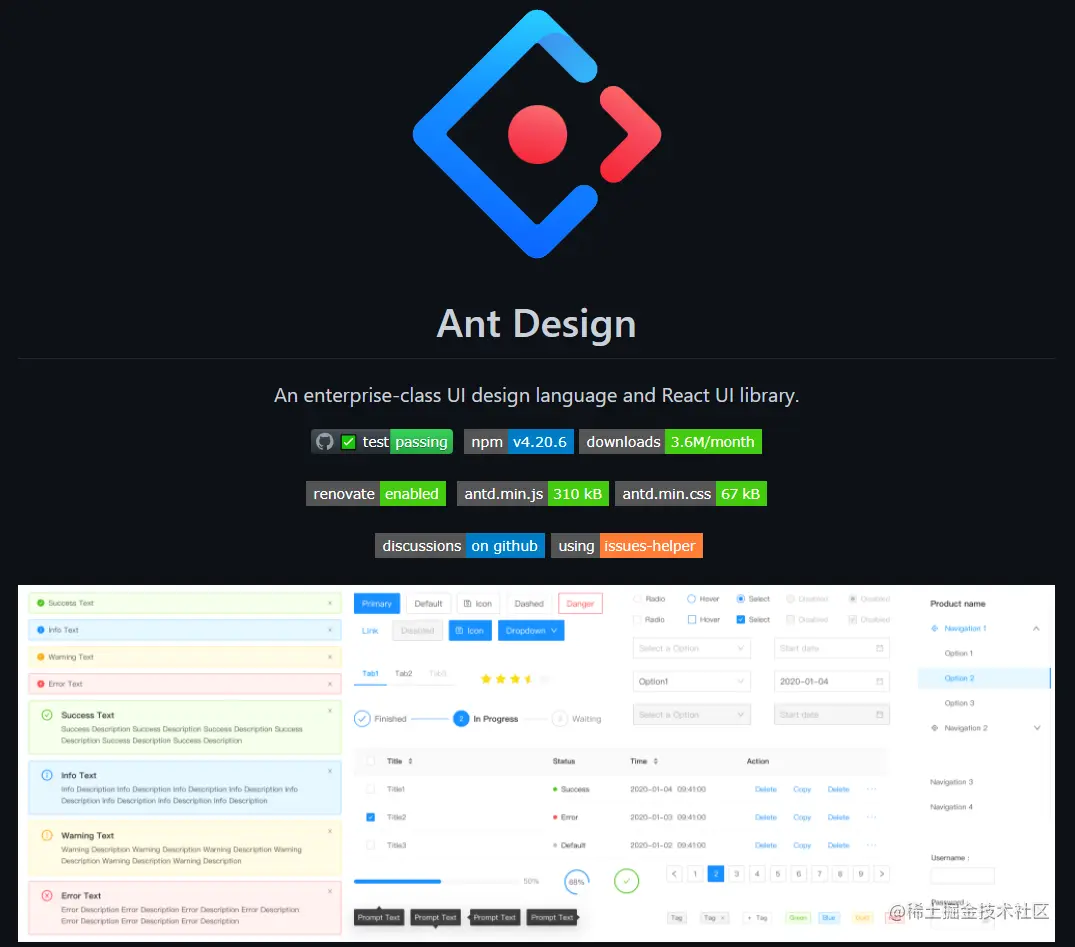Tick the checkbox labeled Hover
Viewport: 1075px width, 947px height.
click(692, 619)
